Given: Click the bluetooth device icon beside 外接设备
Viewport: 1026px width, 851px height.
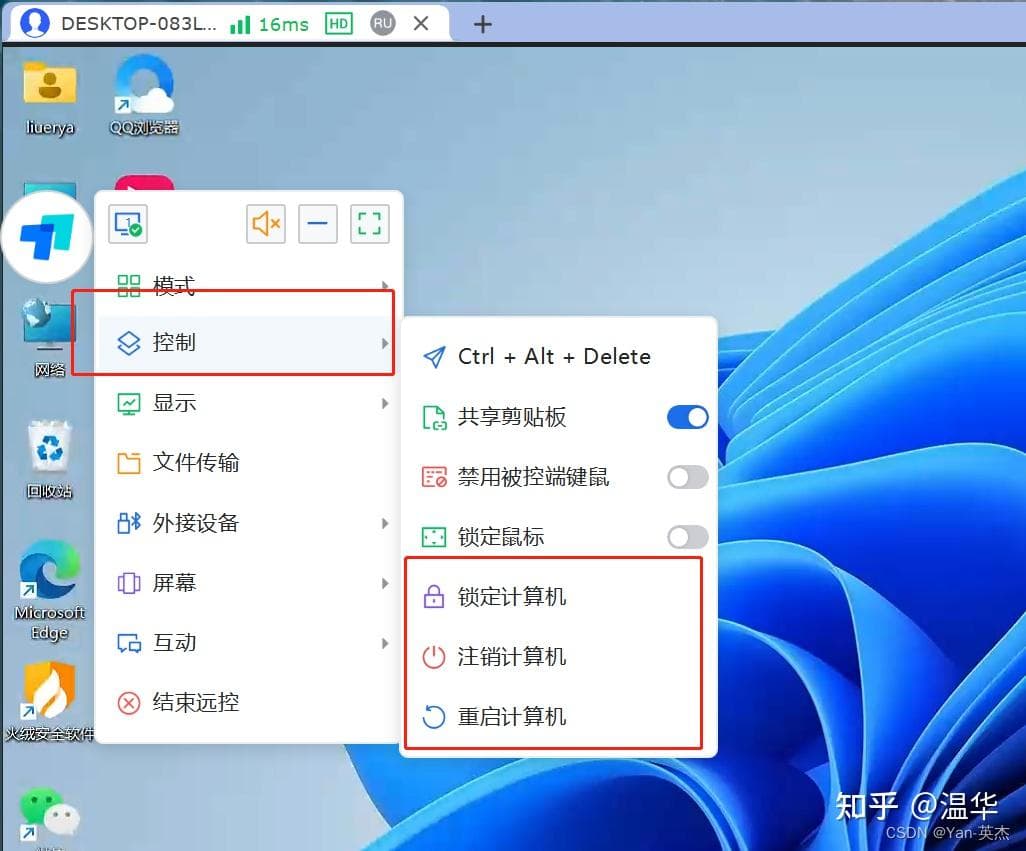Looking at the screenshot, I should click(x=128, y=523).
